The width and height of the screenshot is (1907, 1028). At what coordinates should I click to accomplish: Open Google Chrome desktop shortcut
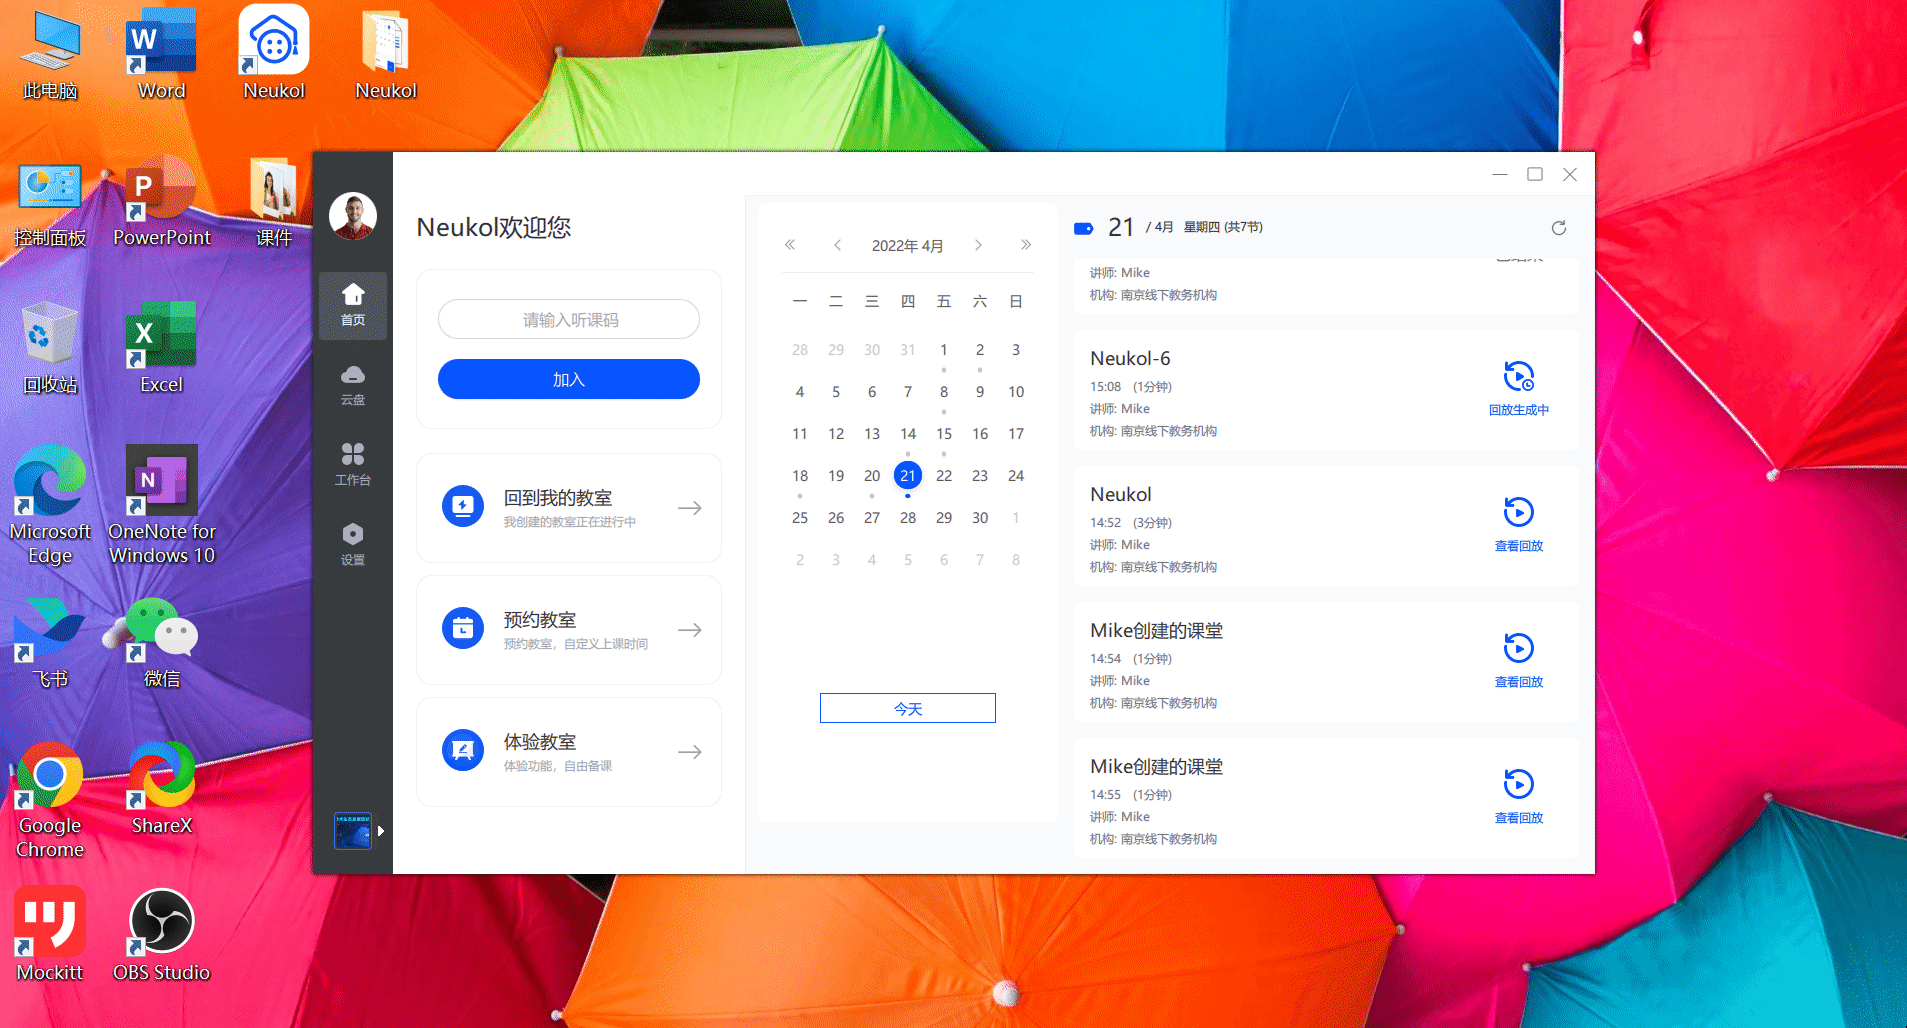(50, 799)
